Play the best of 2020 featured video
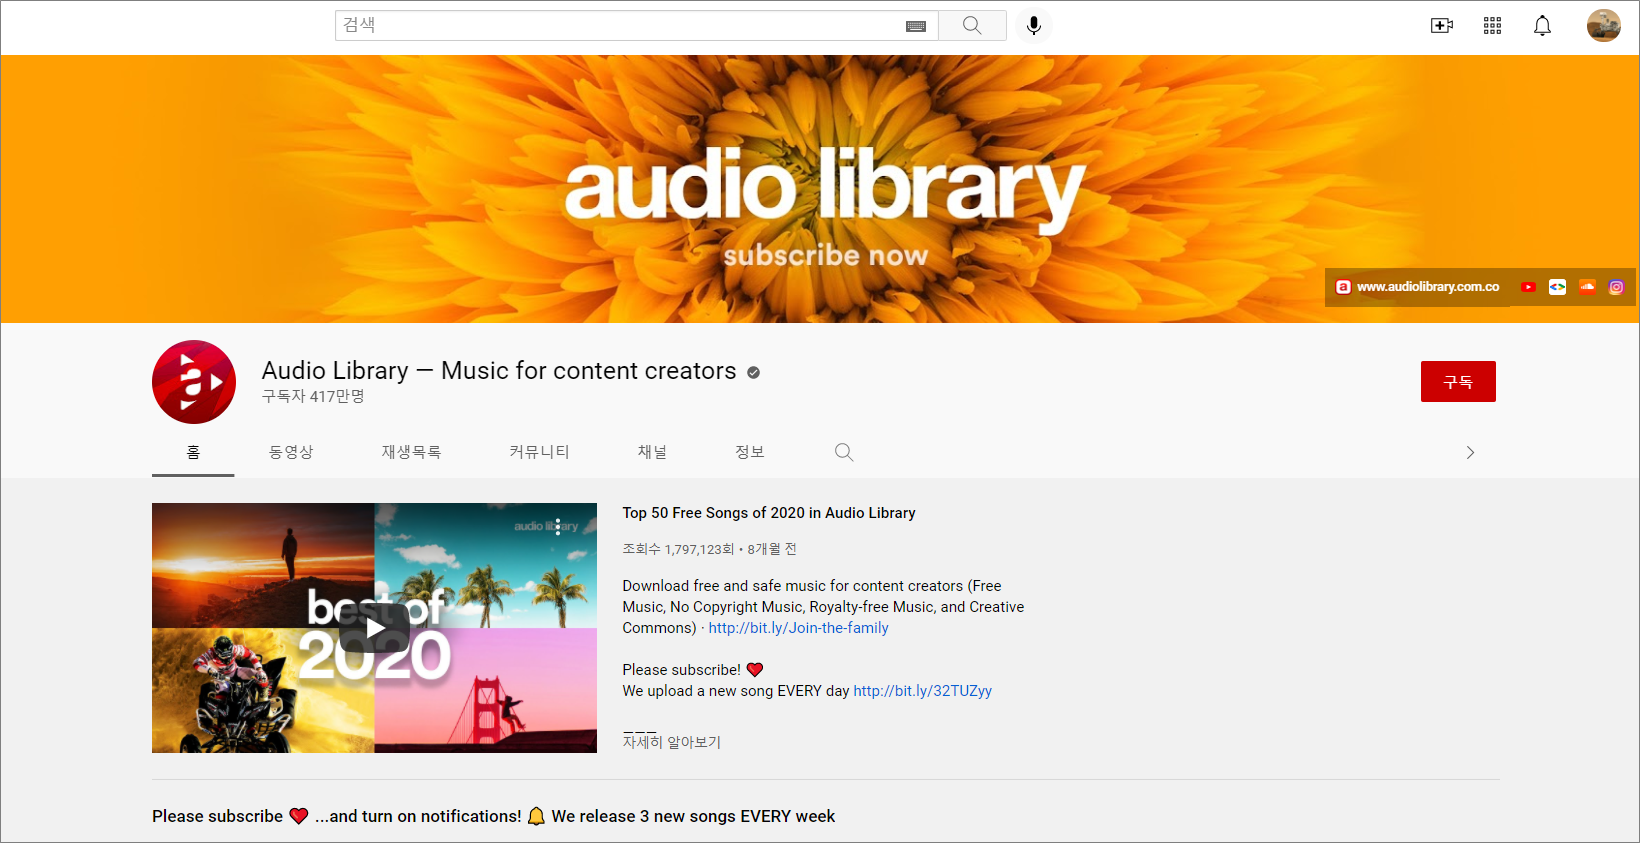 pyautogui.click(x=374, y=628)
